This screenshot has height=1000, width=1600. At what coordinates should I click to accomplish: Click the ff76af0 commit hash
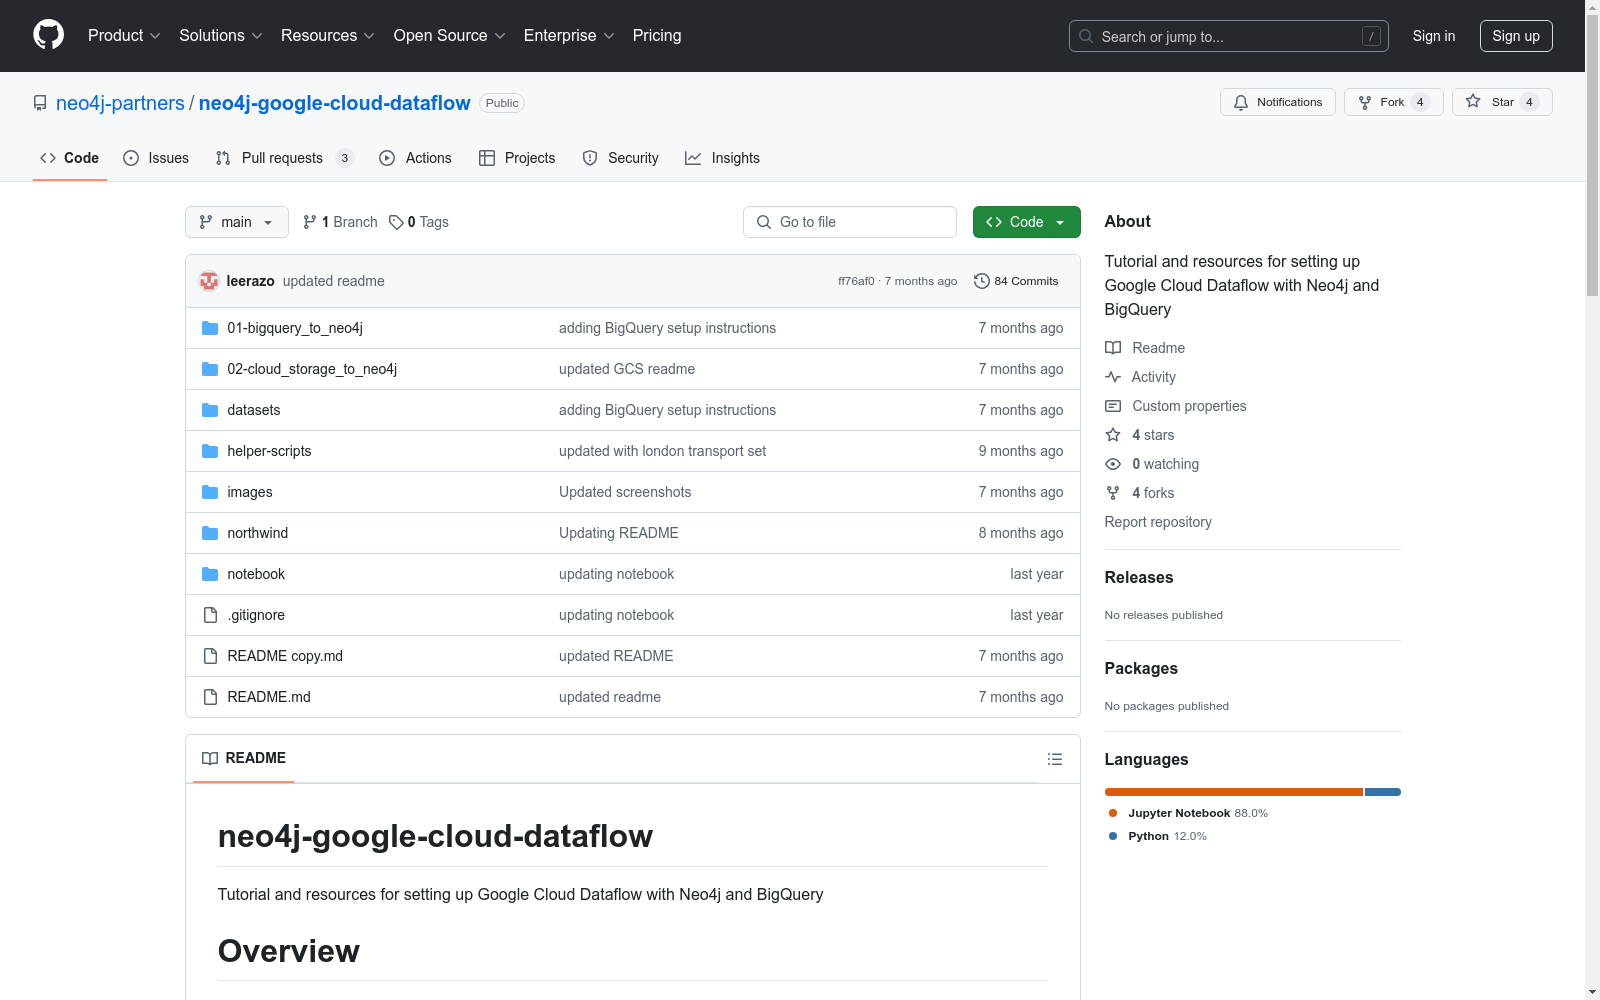[x=856, y=281]
